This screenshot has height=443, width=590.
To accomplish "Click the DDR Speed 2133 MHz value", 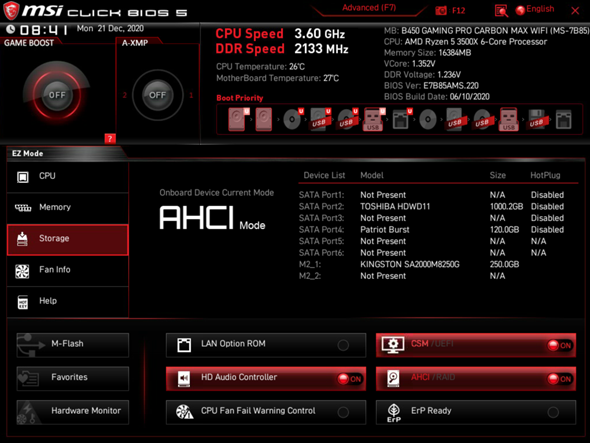I will tap(321, 49).
